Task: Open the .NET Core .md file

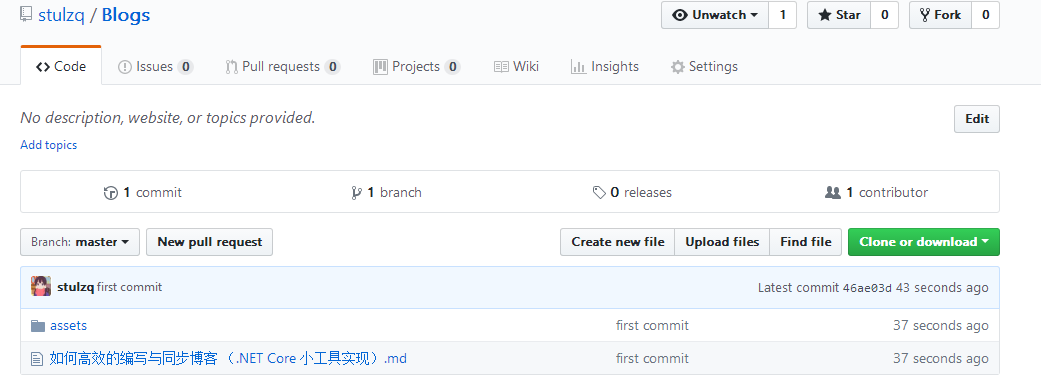Action: point(228,358)
